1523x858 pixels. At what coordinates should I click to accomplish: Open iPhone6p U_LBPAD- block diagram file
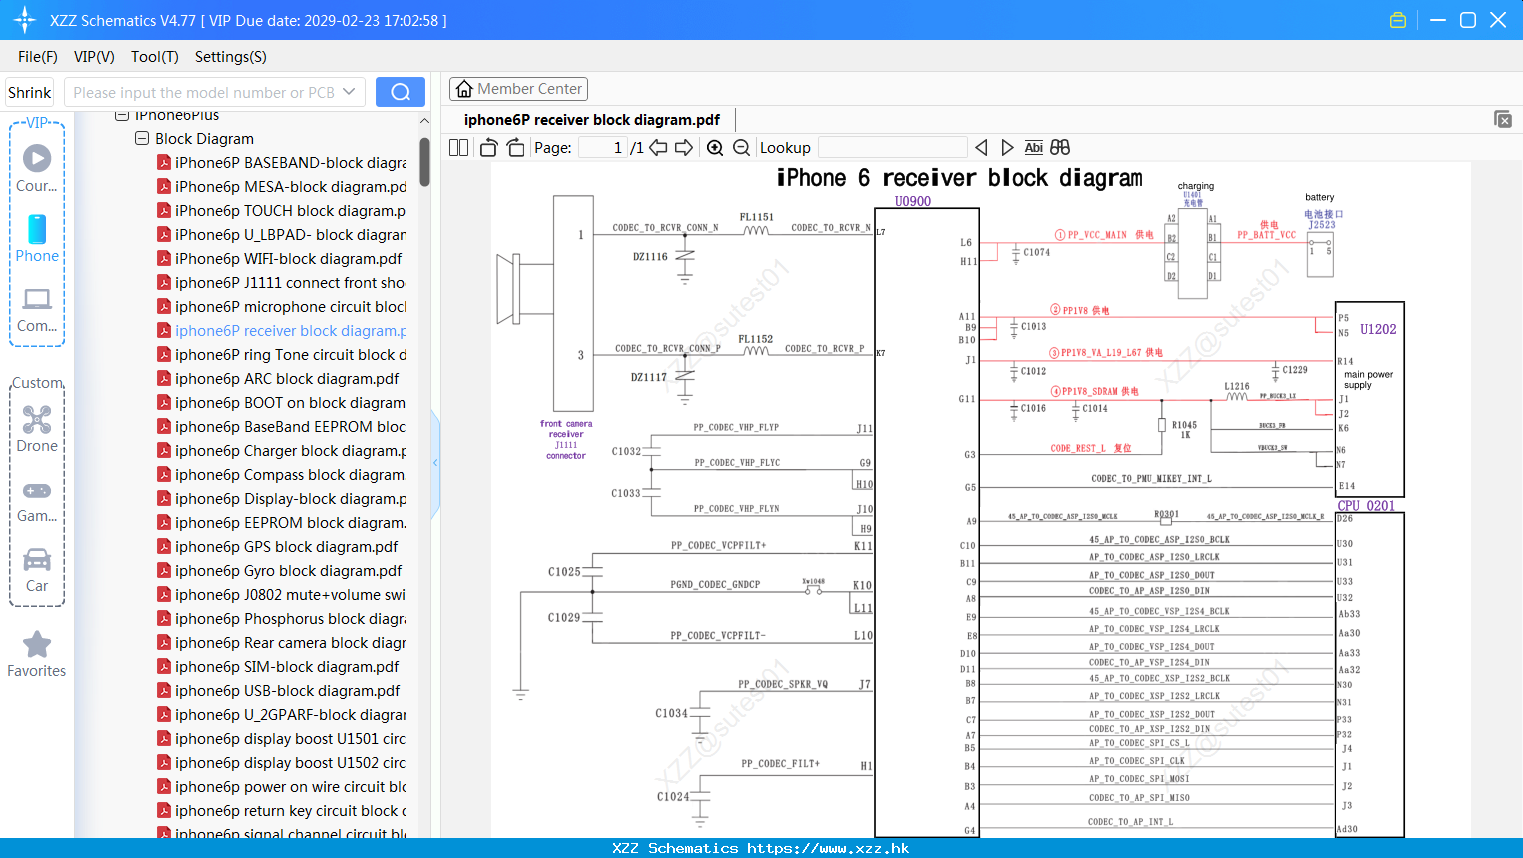(x=282, y=234)
